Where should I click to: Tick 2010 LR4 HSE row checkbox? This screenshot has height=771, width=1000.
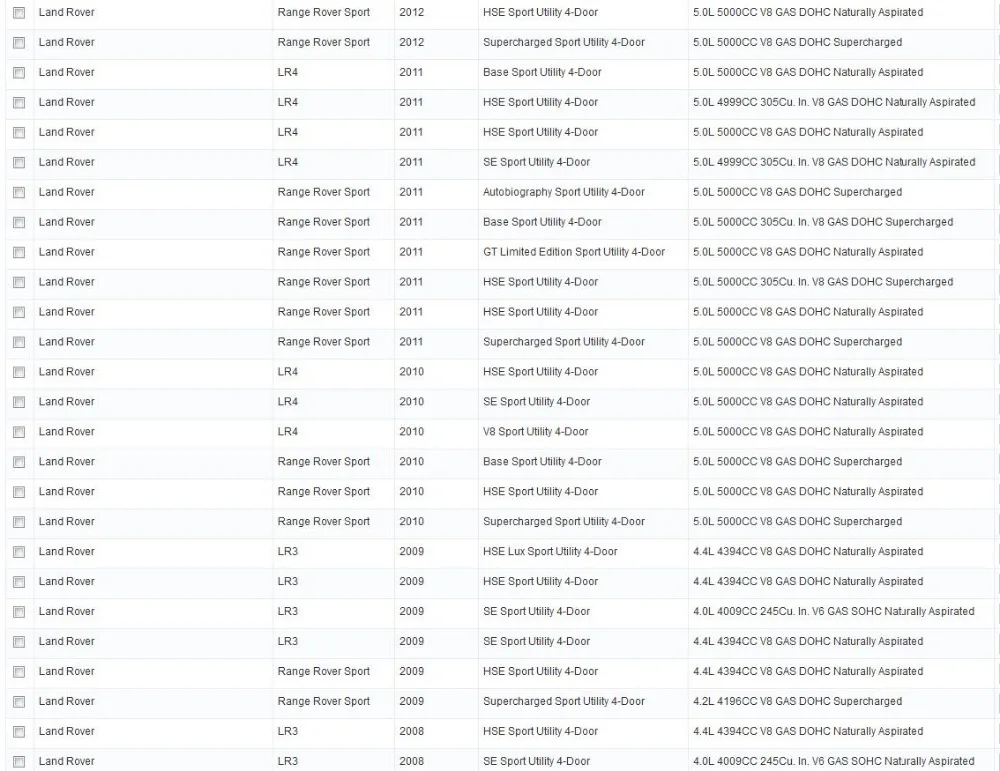click(x=19, y=372)
